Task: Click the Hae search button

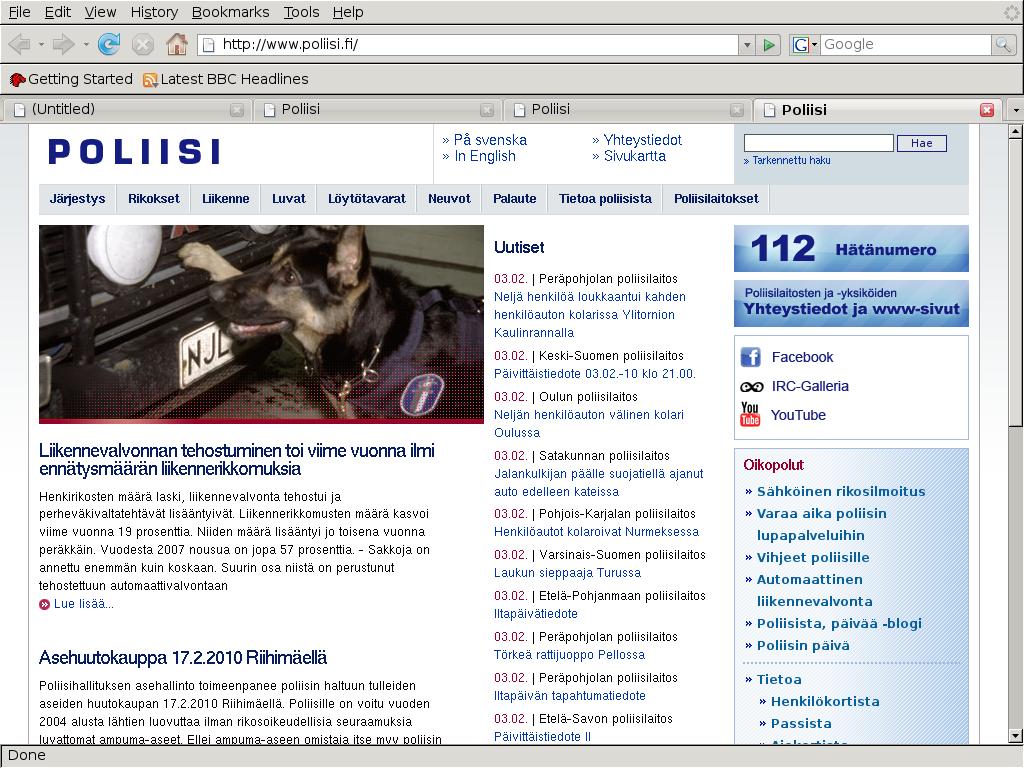Action: click(x=921, y=143)
